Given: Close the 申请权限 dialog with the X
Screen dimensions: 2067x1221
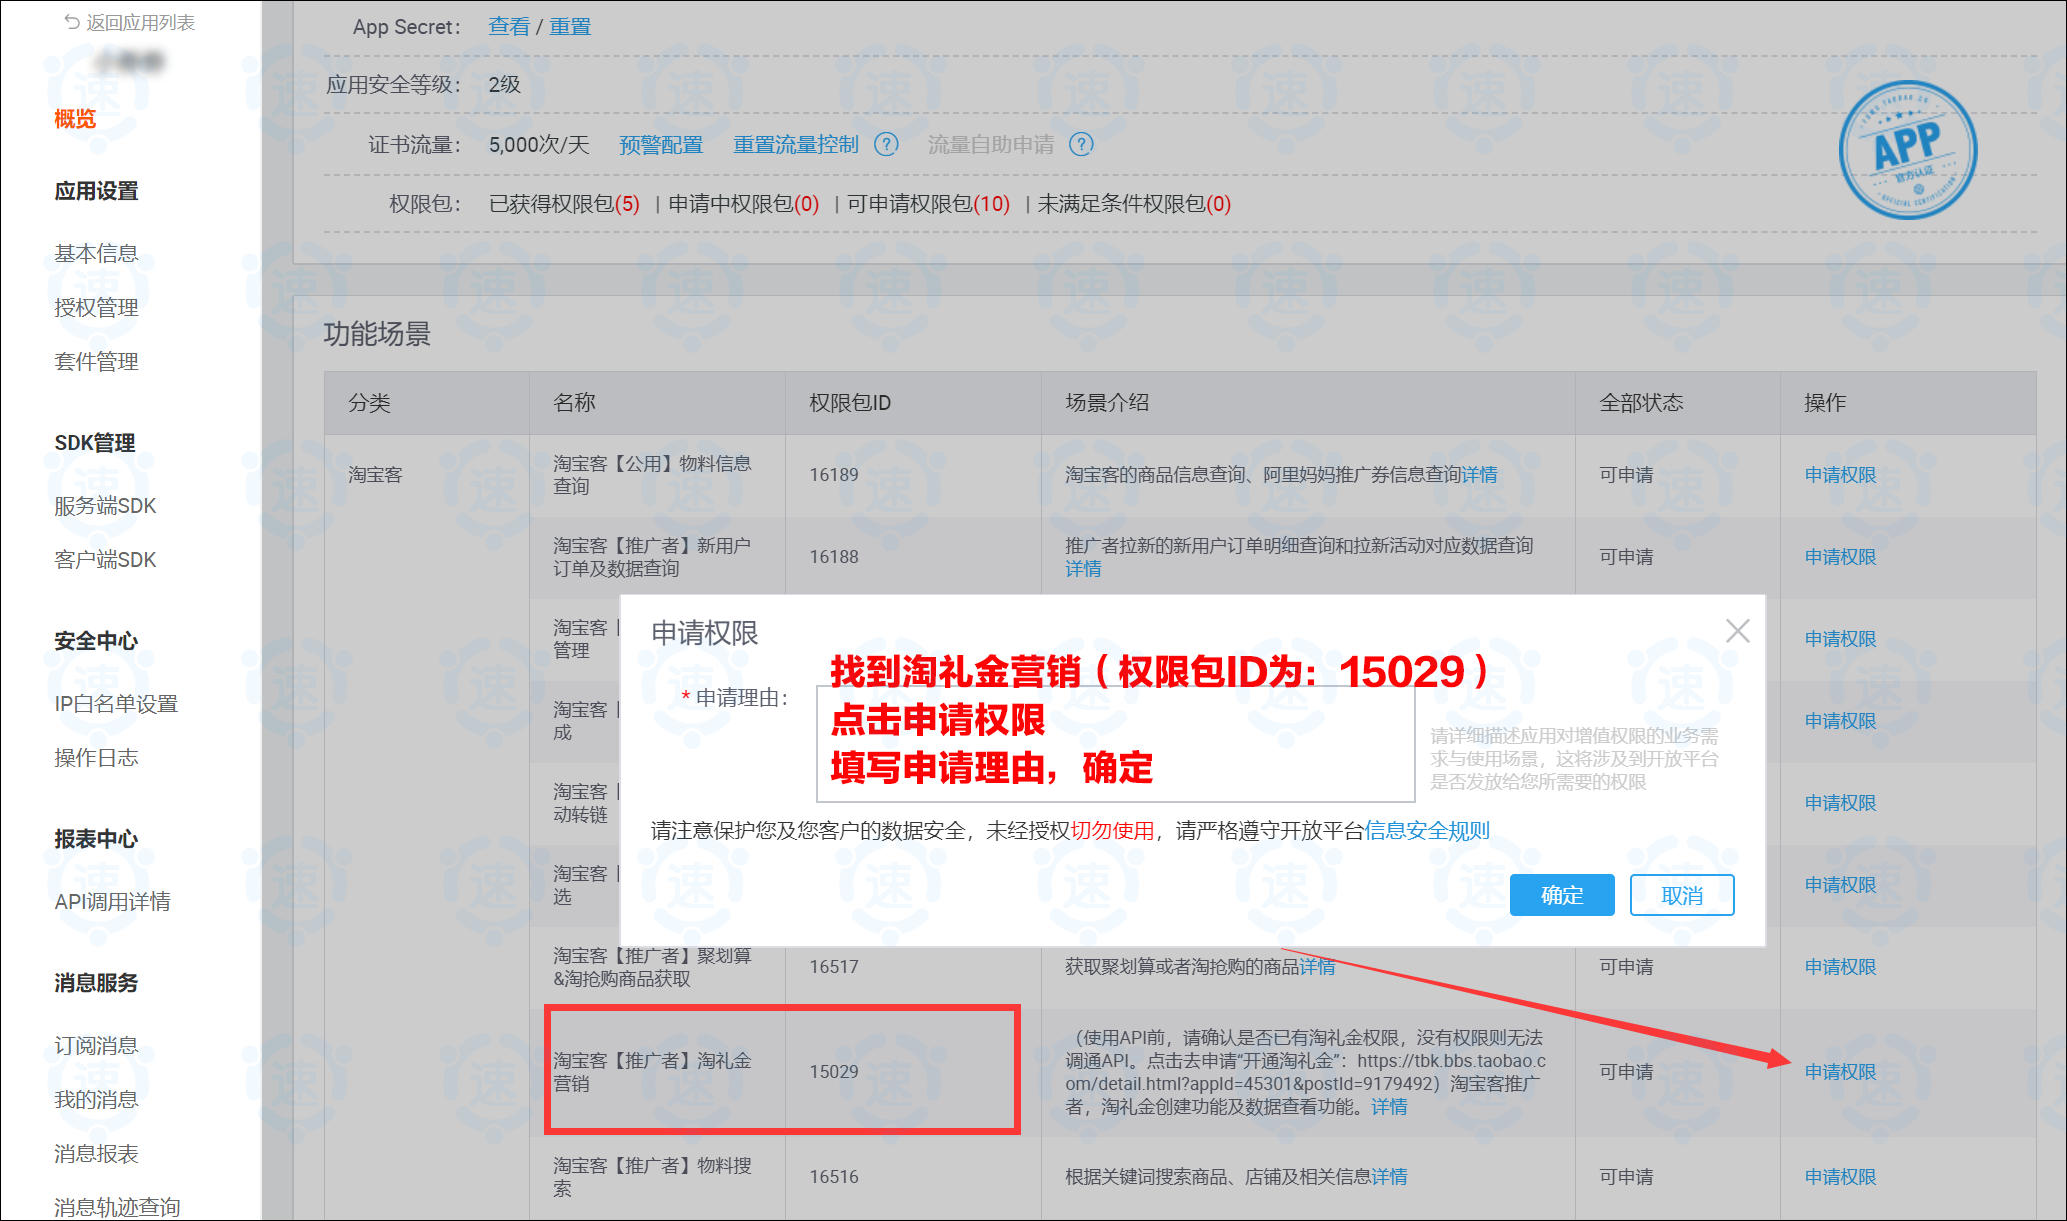Looking at the screenshot, I should click(x=1738, y=631).
